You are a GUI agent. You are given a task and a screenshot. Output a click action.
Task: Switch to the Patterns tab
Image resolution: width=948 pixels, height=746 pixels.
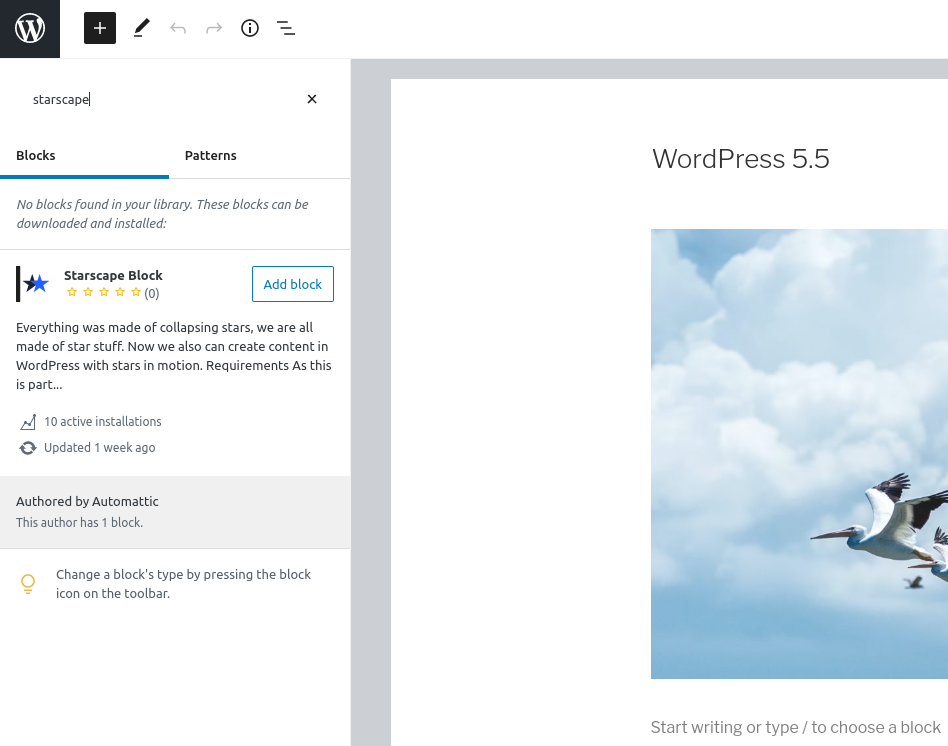tap(210, 156)
